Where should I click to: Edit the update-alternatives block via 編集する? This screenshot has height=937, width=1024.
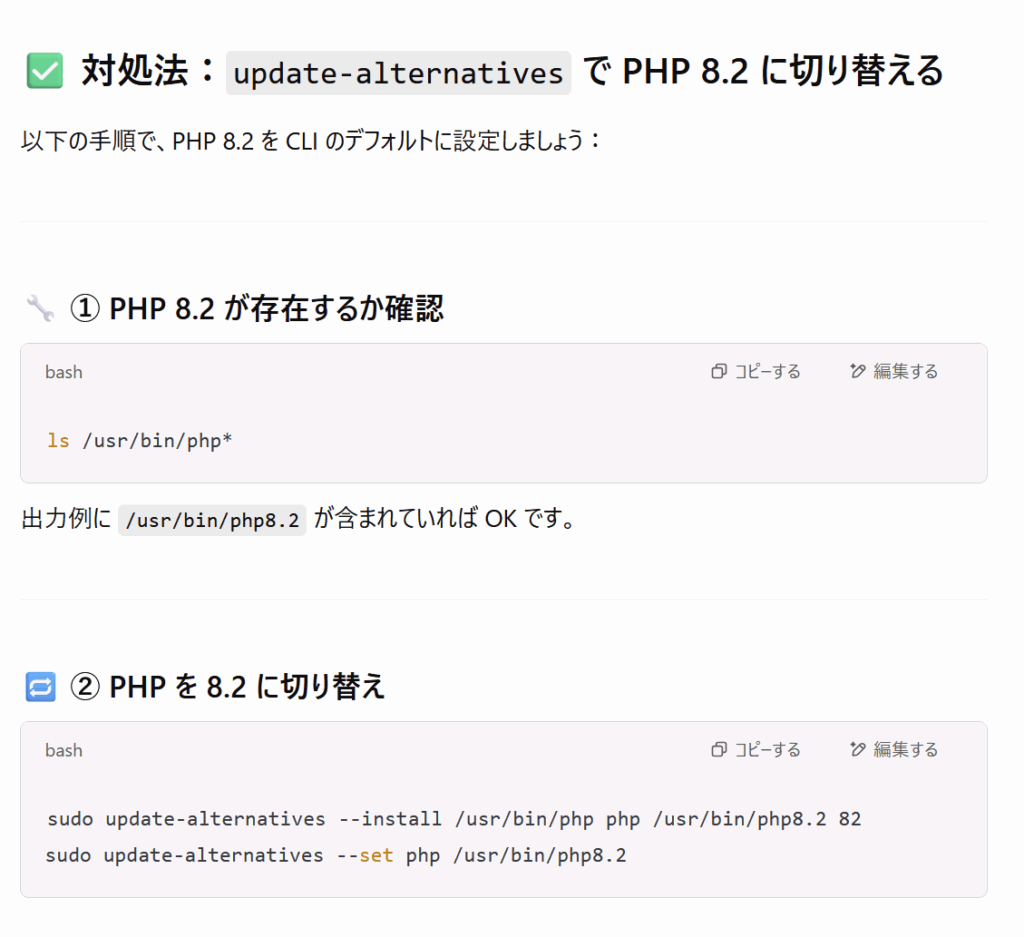click(x=894, y=750)
